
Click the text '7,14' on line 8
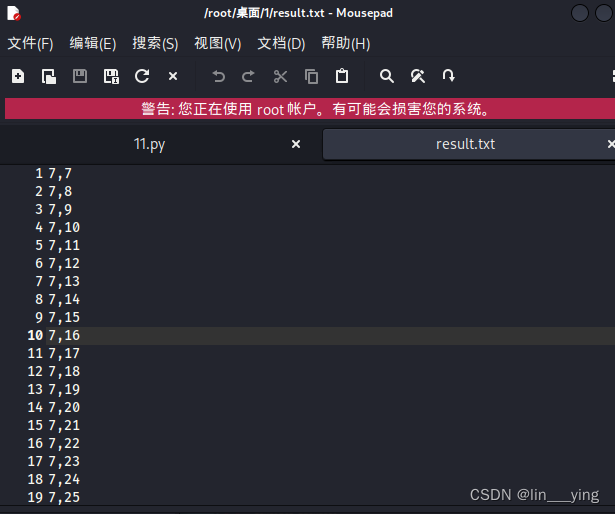[x=64, y=299]
